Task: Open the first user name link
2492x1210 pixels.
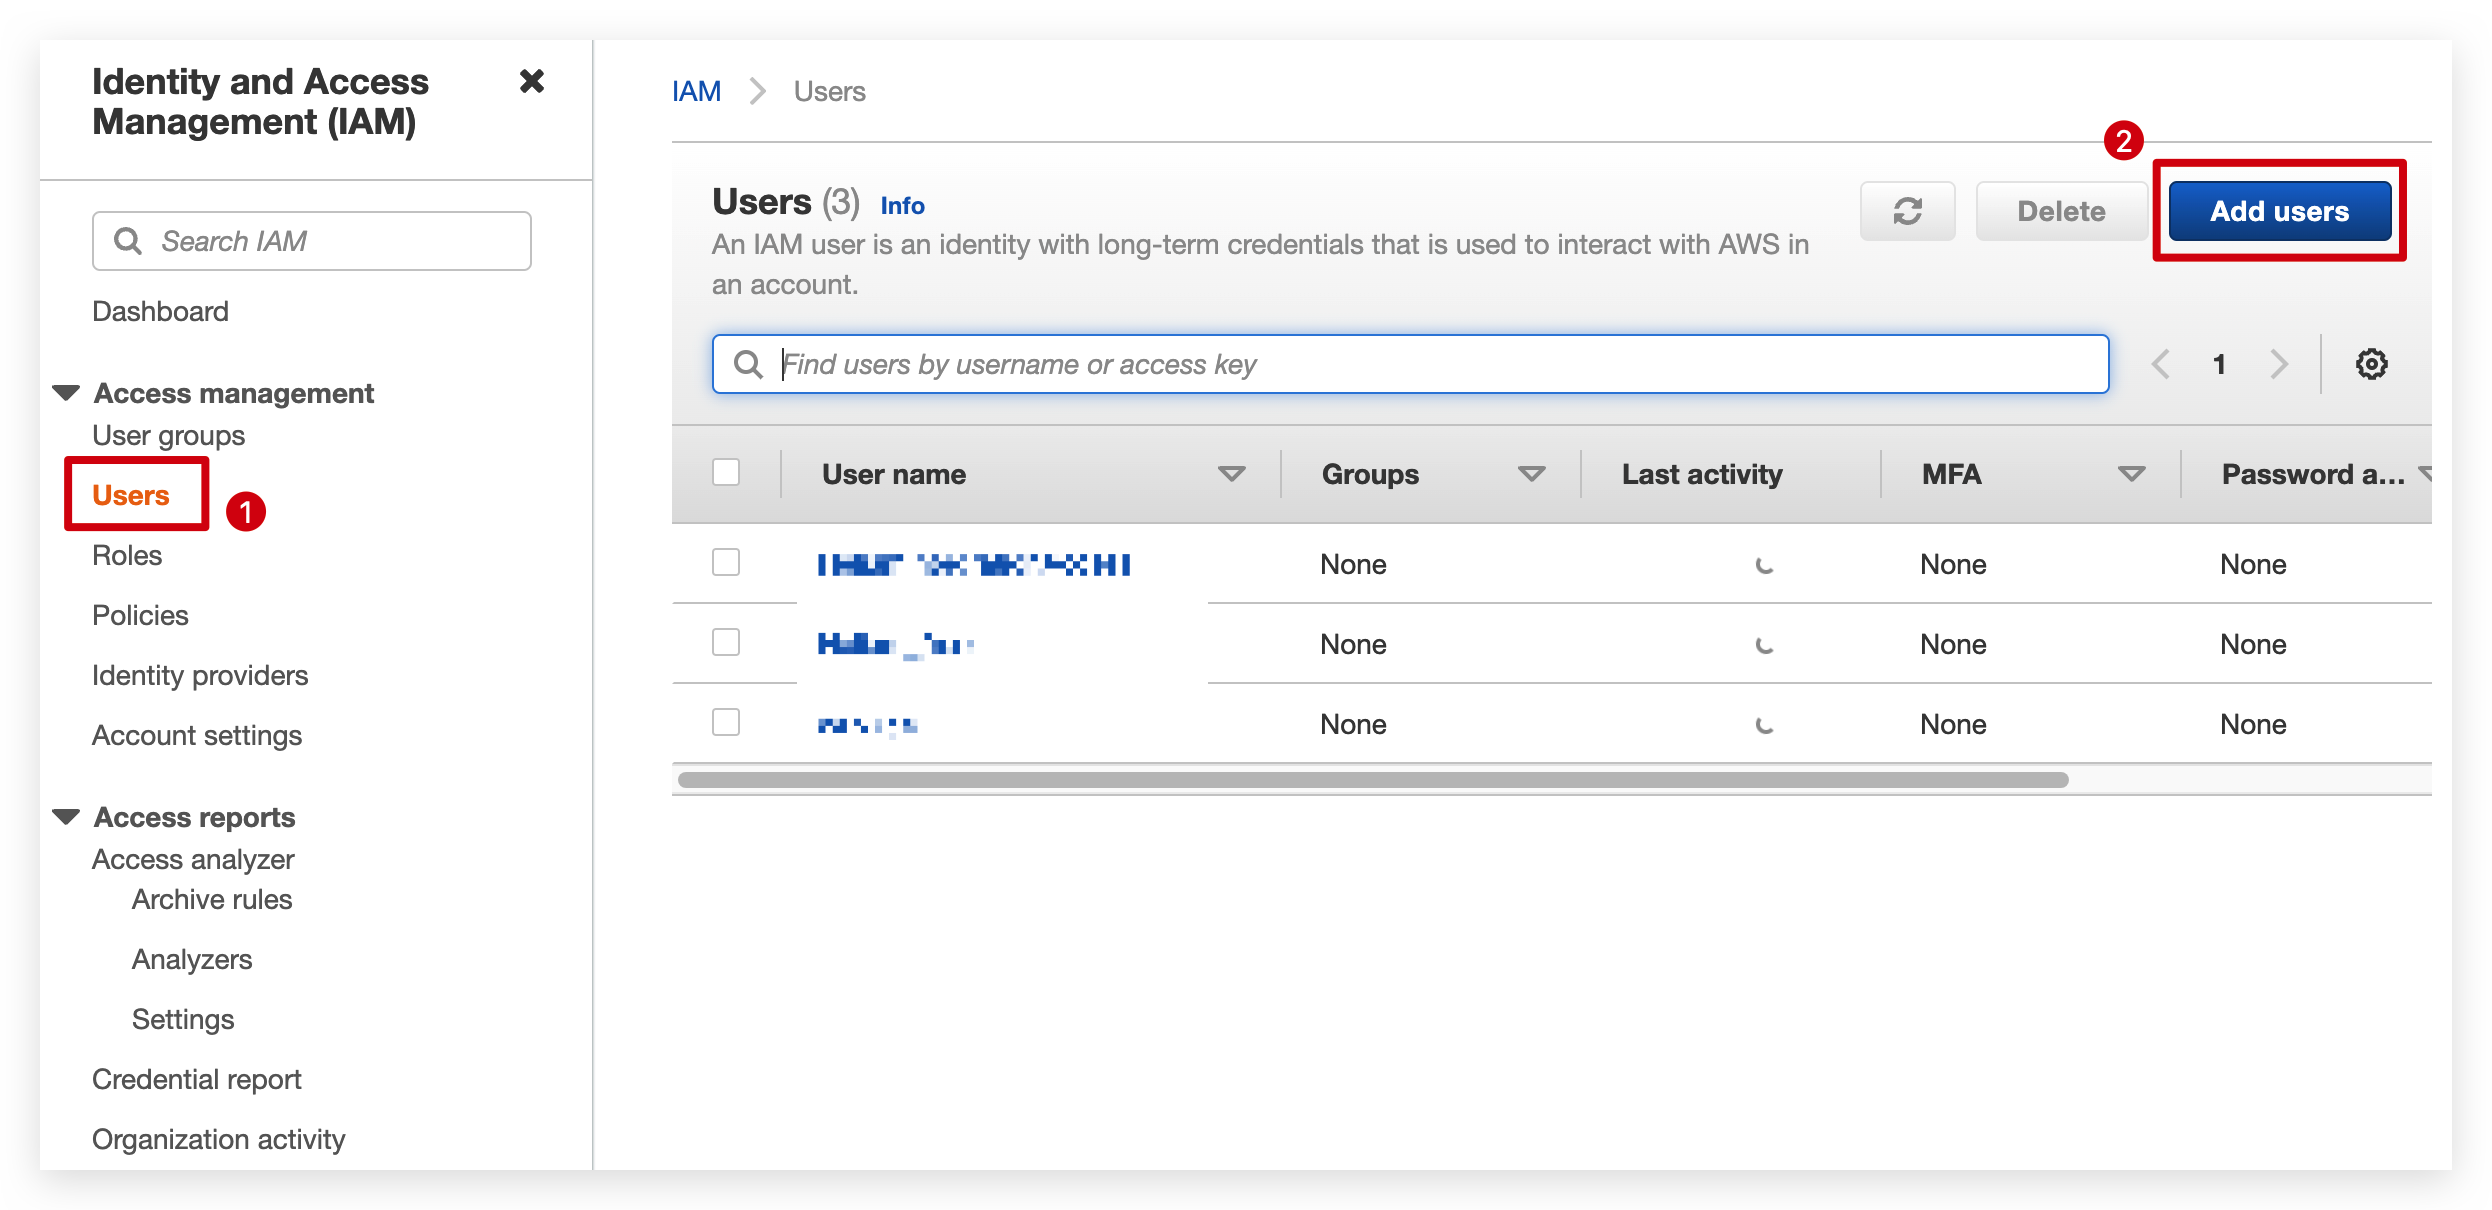Action: coord(973,564)
